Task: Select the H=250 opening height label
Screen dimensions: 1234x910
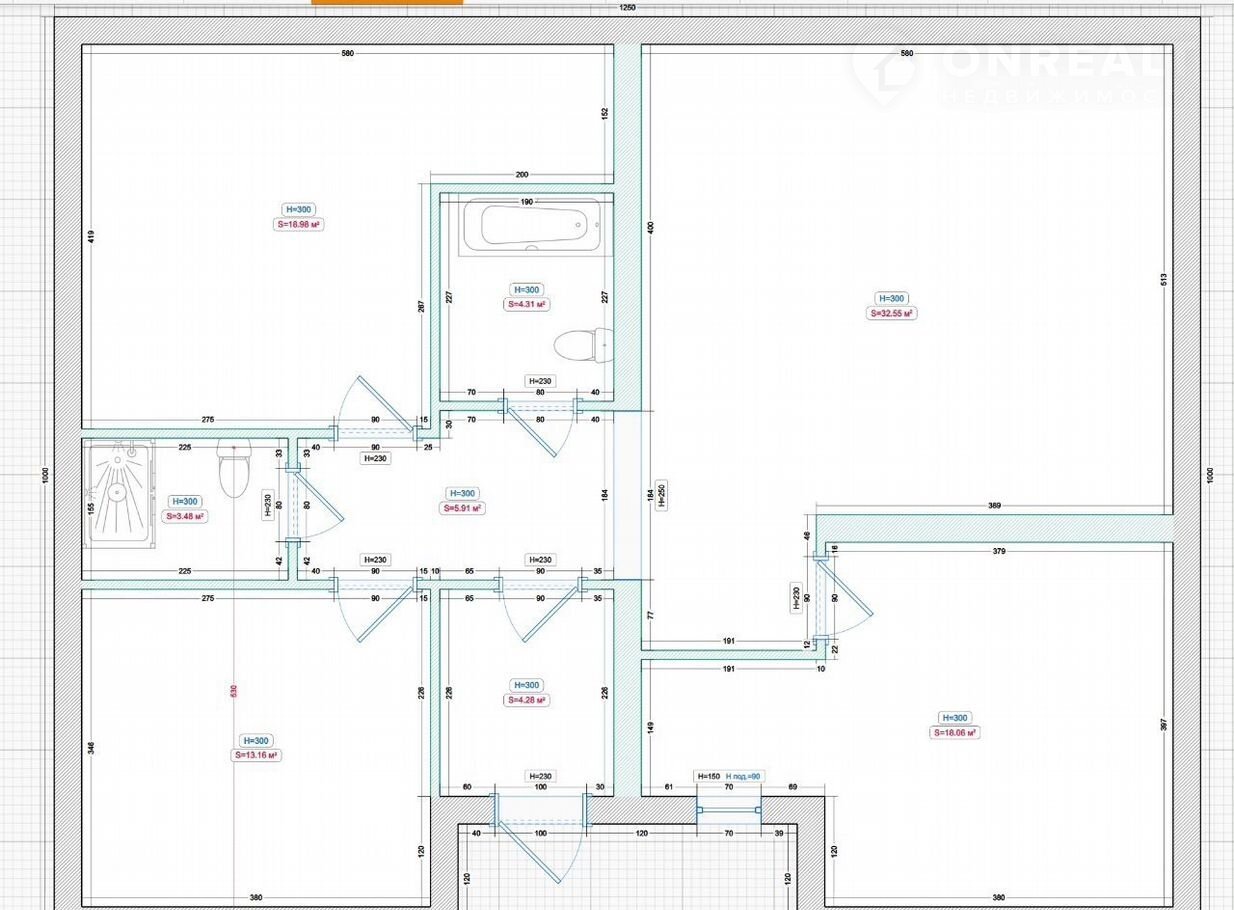Action: (x=661, y=495)
